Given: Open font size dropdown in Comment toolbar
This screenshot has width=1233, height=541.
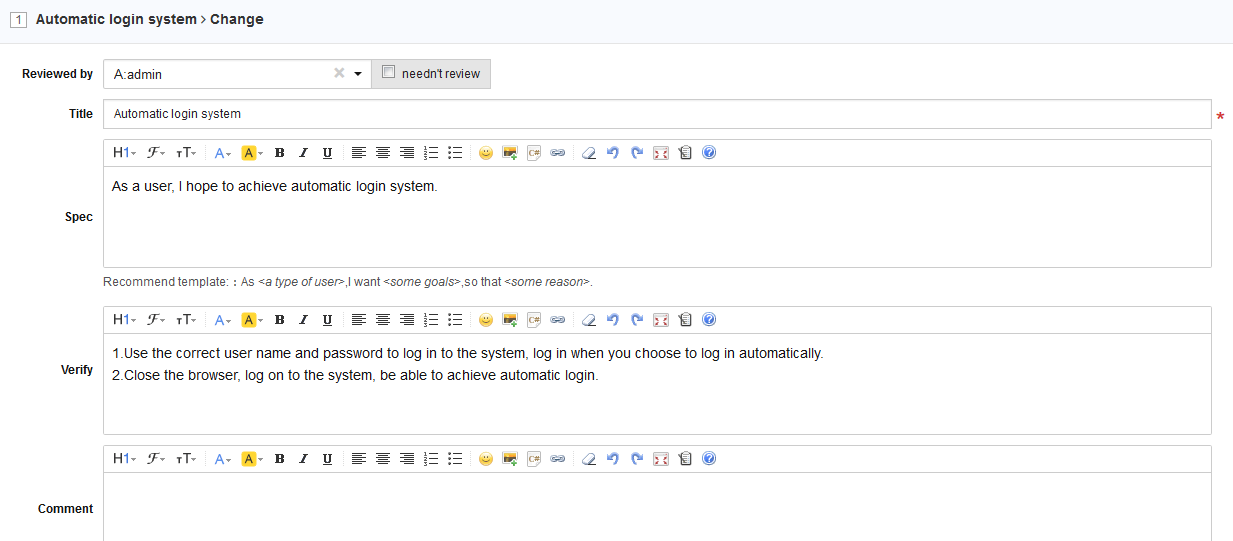Looking at the screenshot, I should pyautogui.click(x=186, y=459).
